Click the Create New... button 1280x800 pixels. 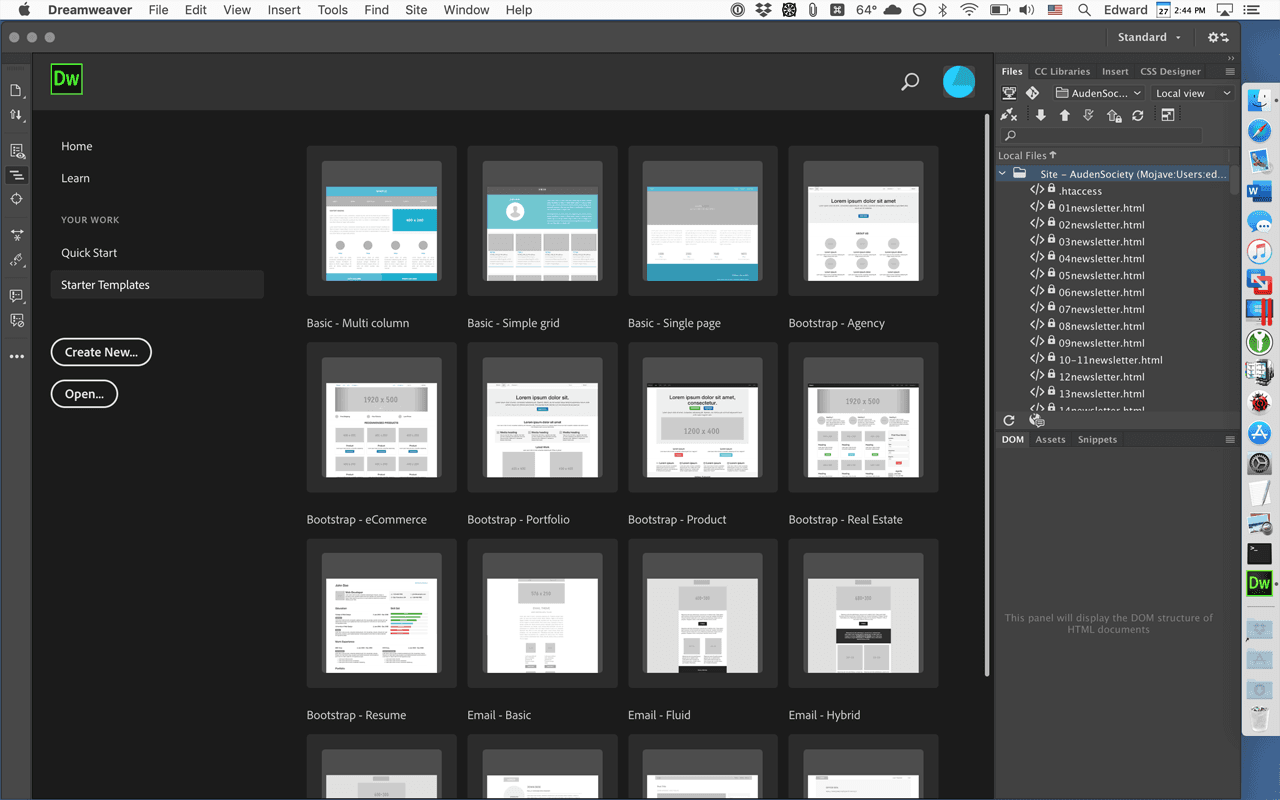(x=101, y=352)
